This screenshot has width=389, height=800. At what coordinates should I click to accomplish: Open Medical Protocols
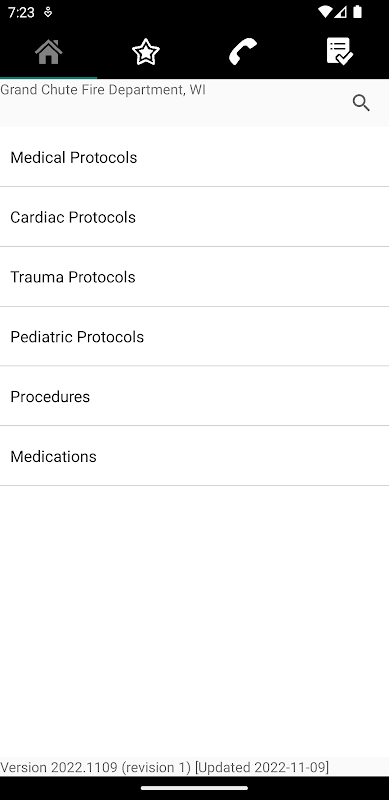194,157
